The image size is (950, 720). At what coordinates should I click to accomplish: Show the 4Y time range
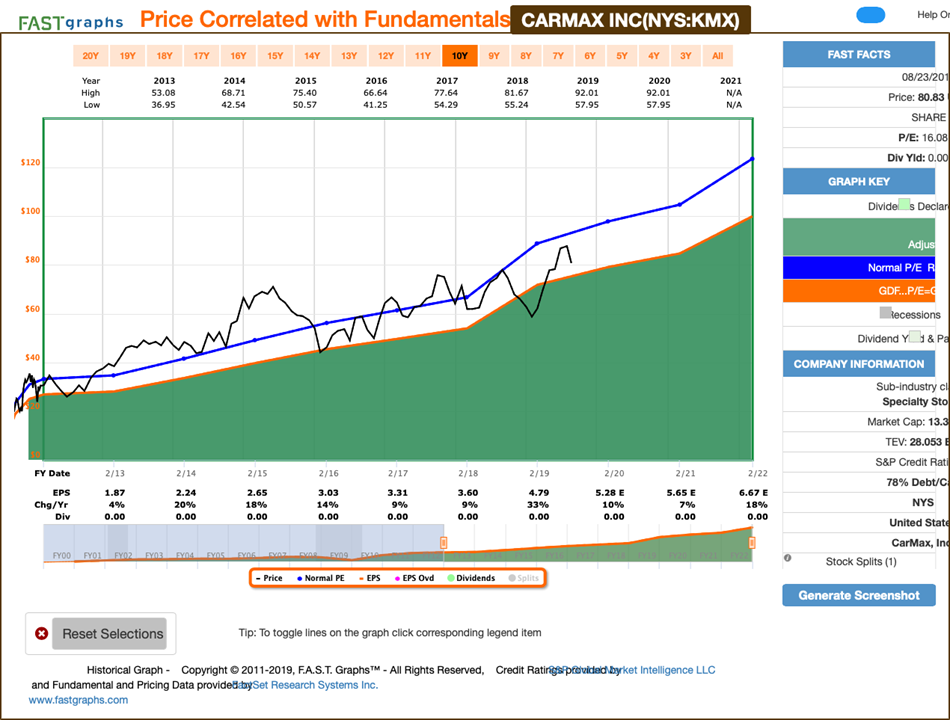click(654, 56)
